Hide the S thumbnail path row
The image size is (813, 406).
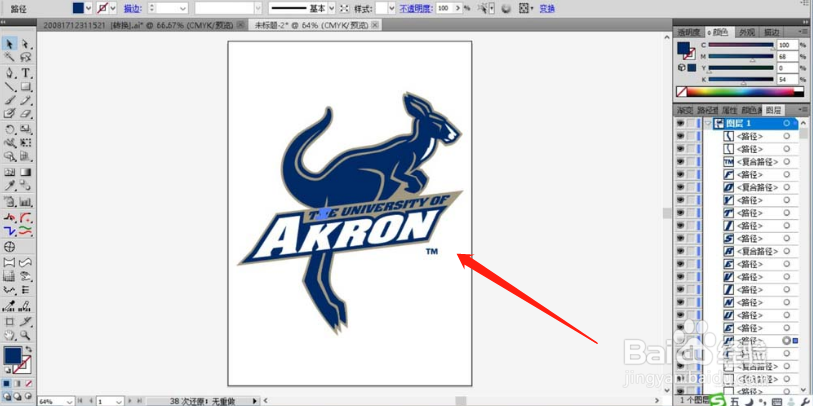(681, 239)
